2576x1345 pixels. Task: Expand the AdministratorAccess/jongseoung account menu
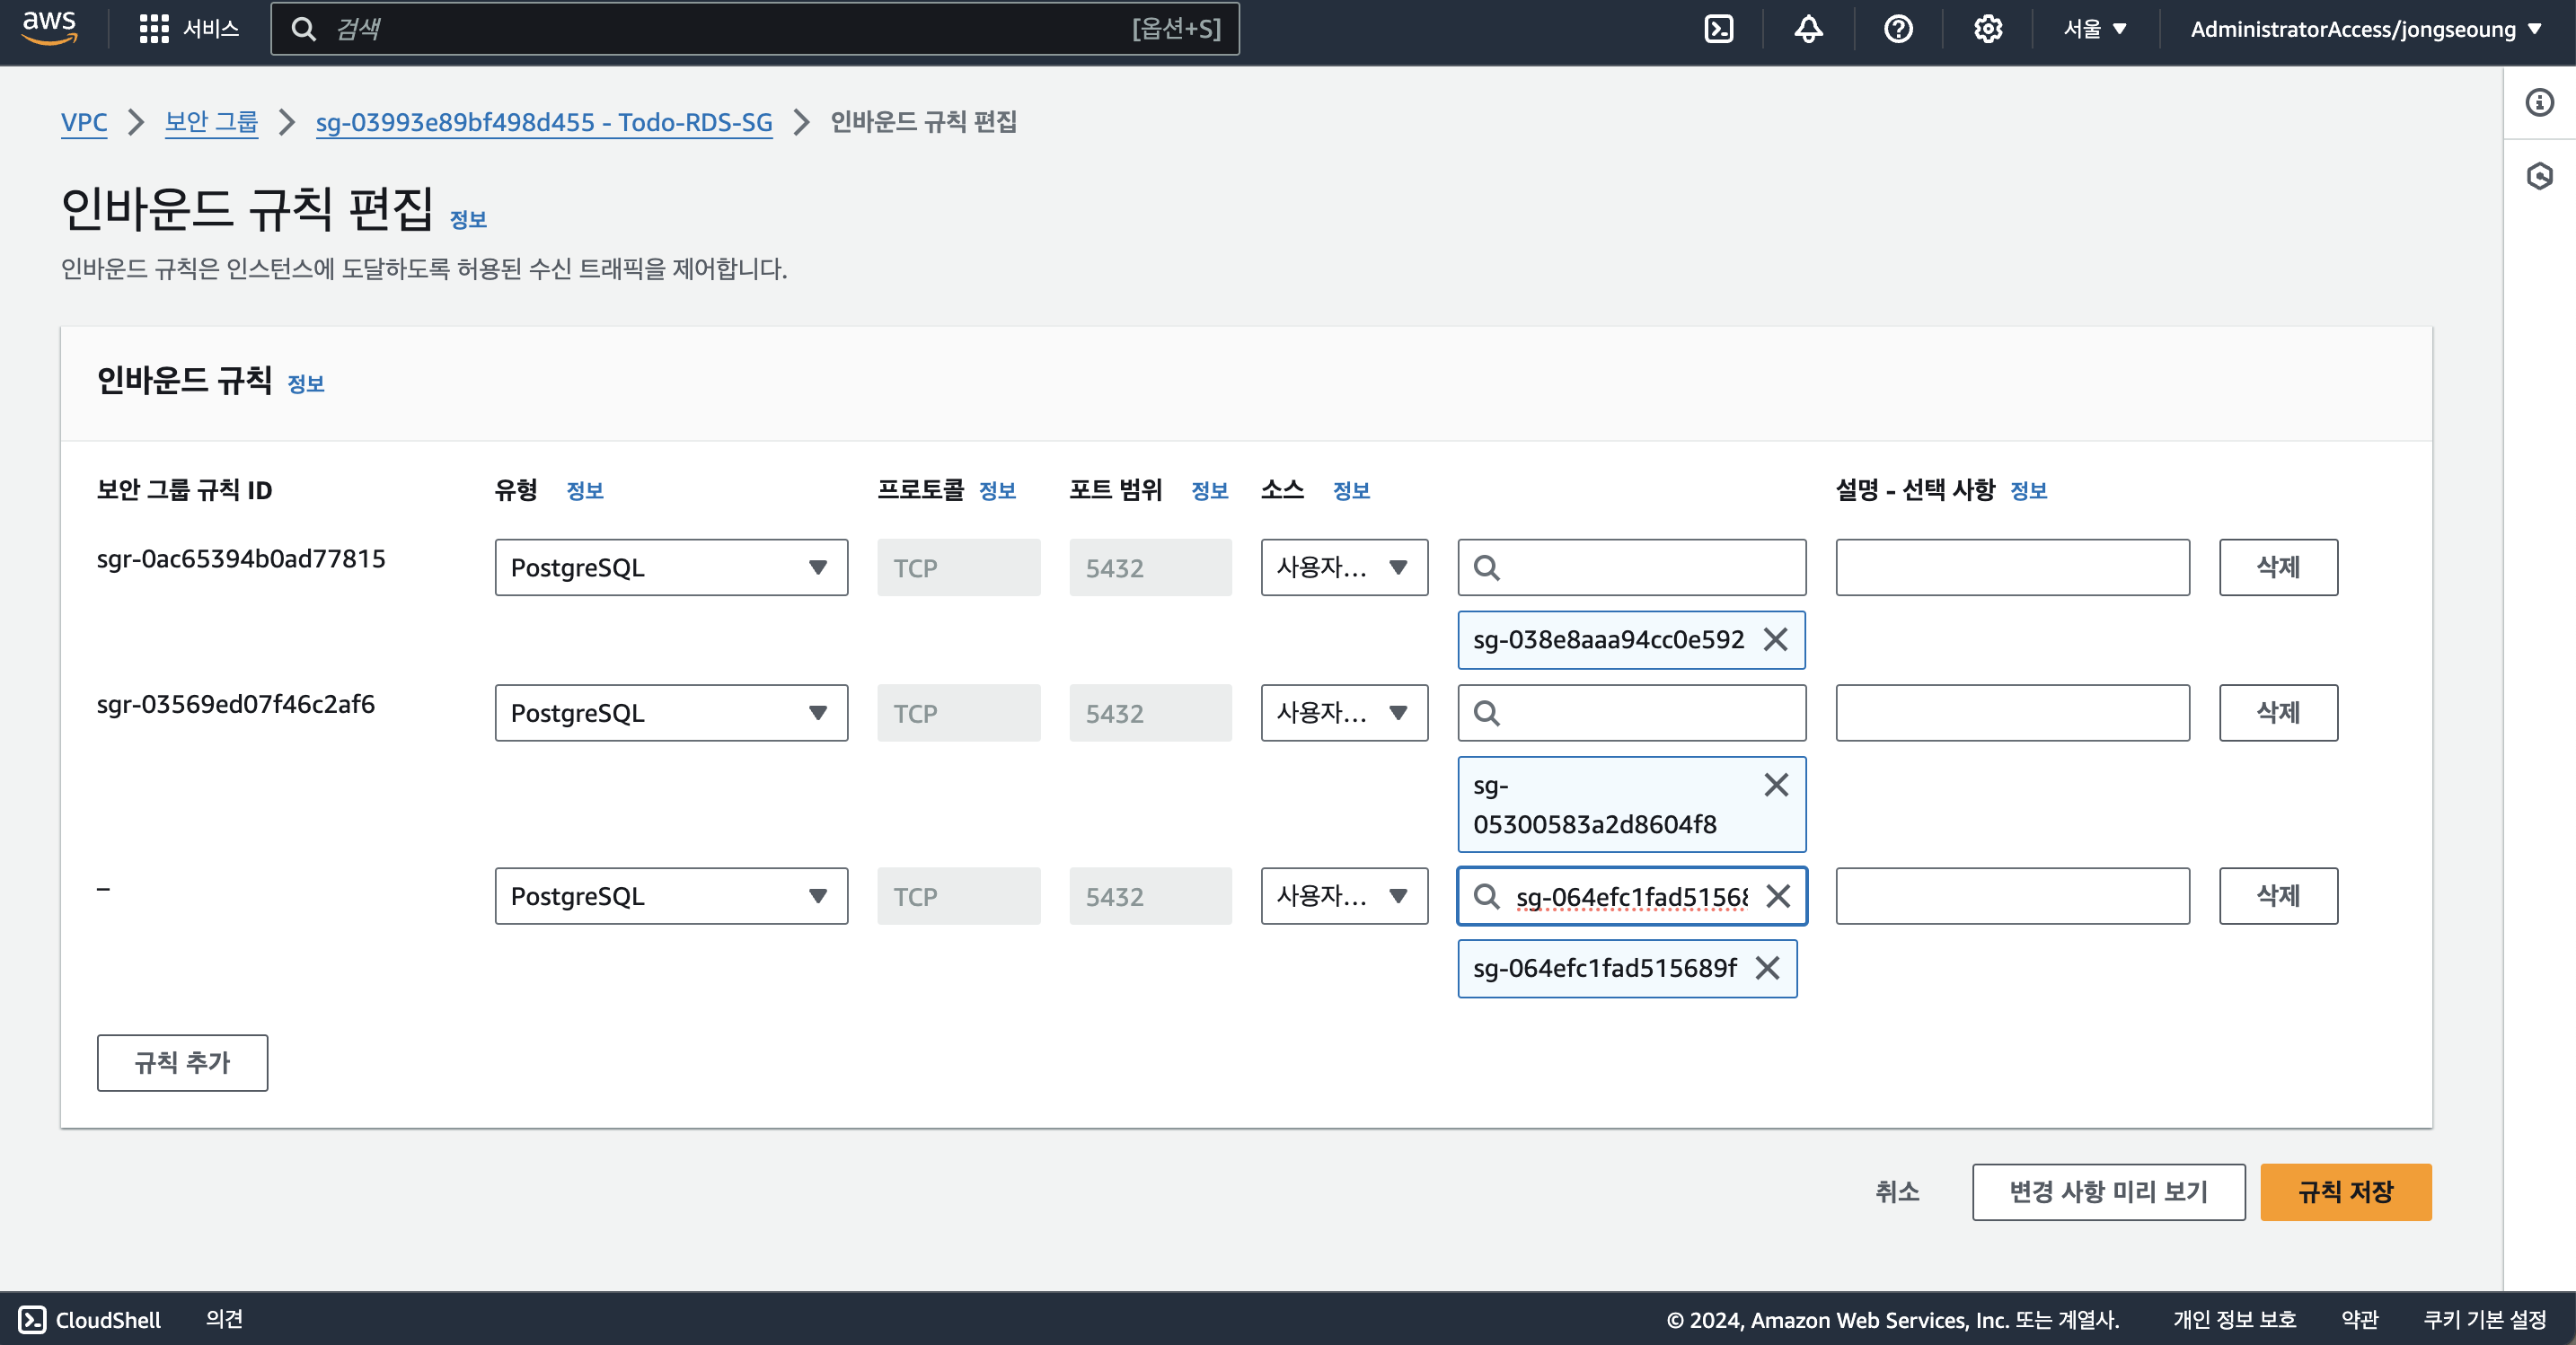coord(2365,29)
